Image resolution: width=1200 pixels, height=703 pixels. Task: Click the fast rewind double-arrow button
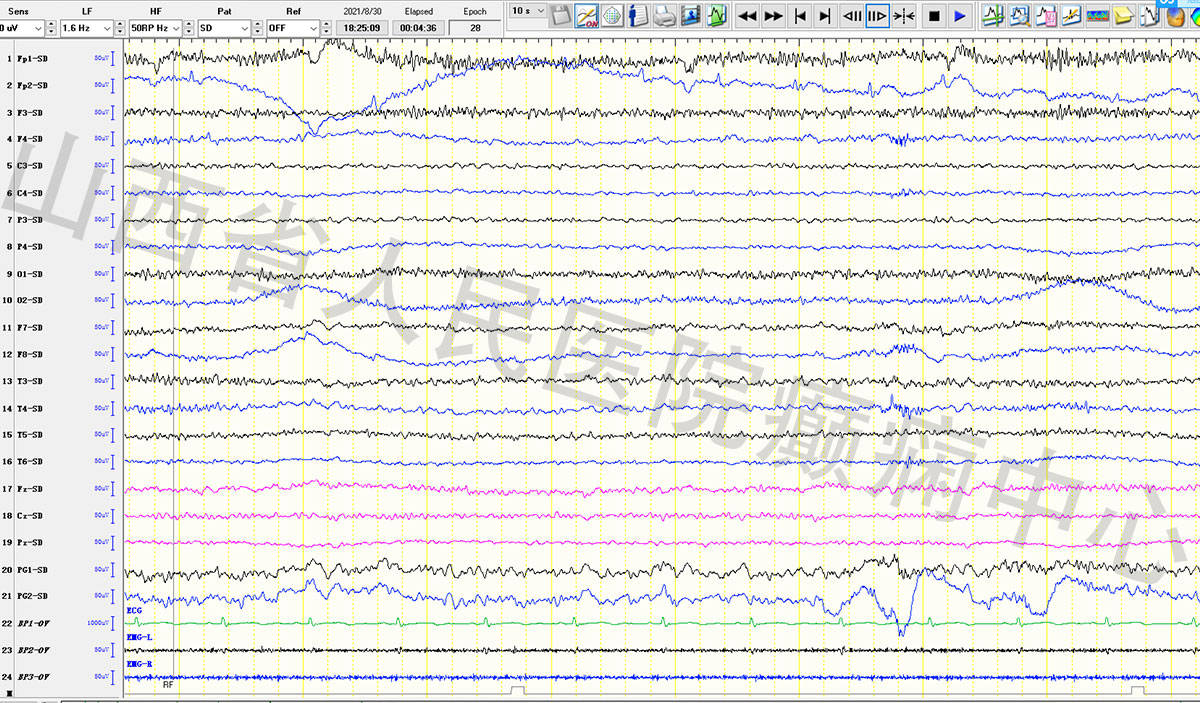click(747, 16)
